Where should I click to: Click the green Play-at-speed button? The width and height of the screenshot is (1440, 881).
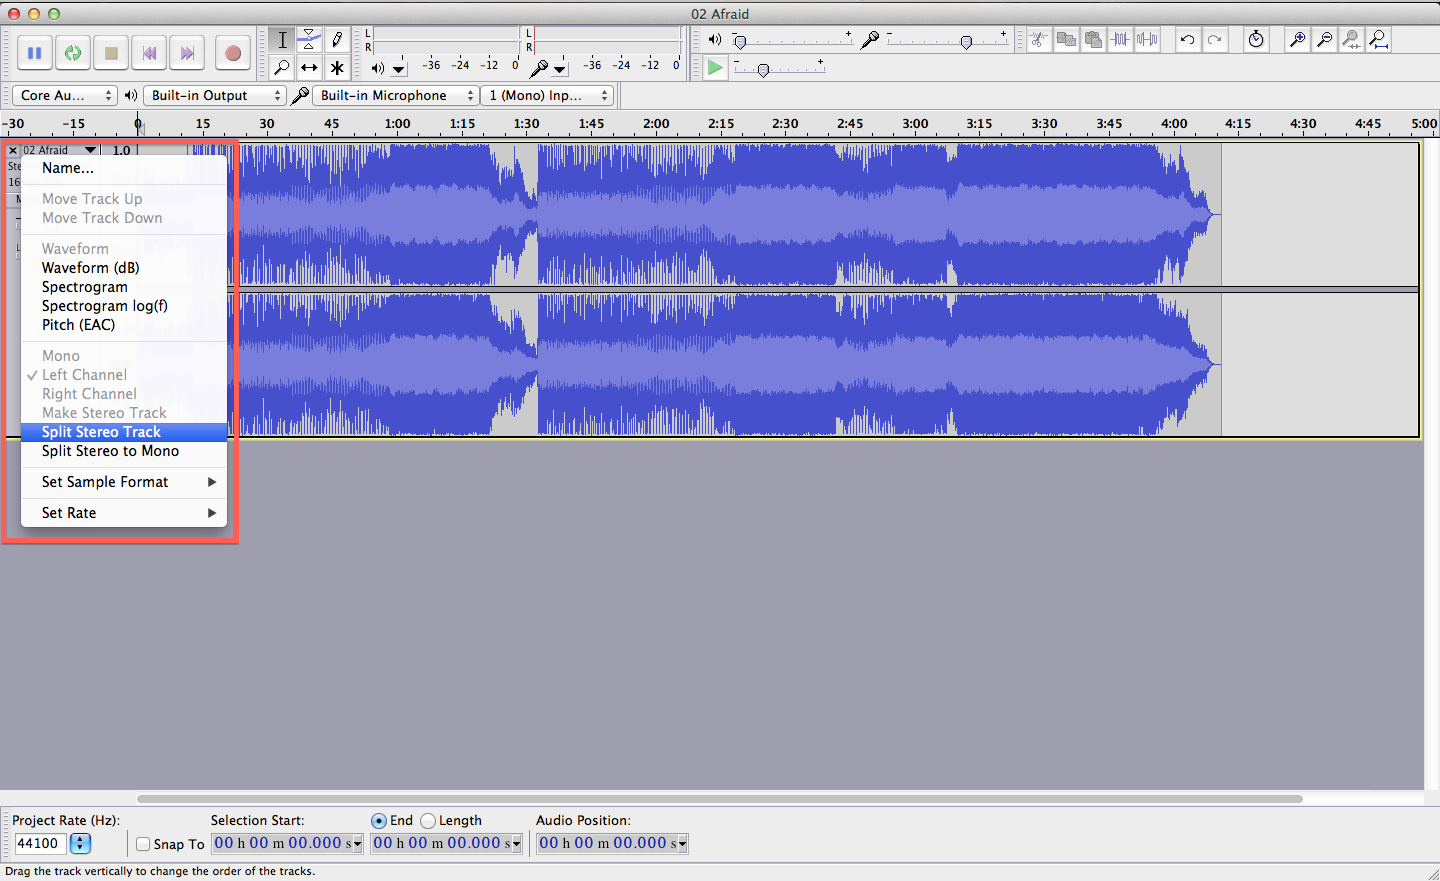(x=715, y=68)
